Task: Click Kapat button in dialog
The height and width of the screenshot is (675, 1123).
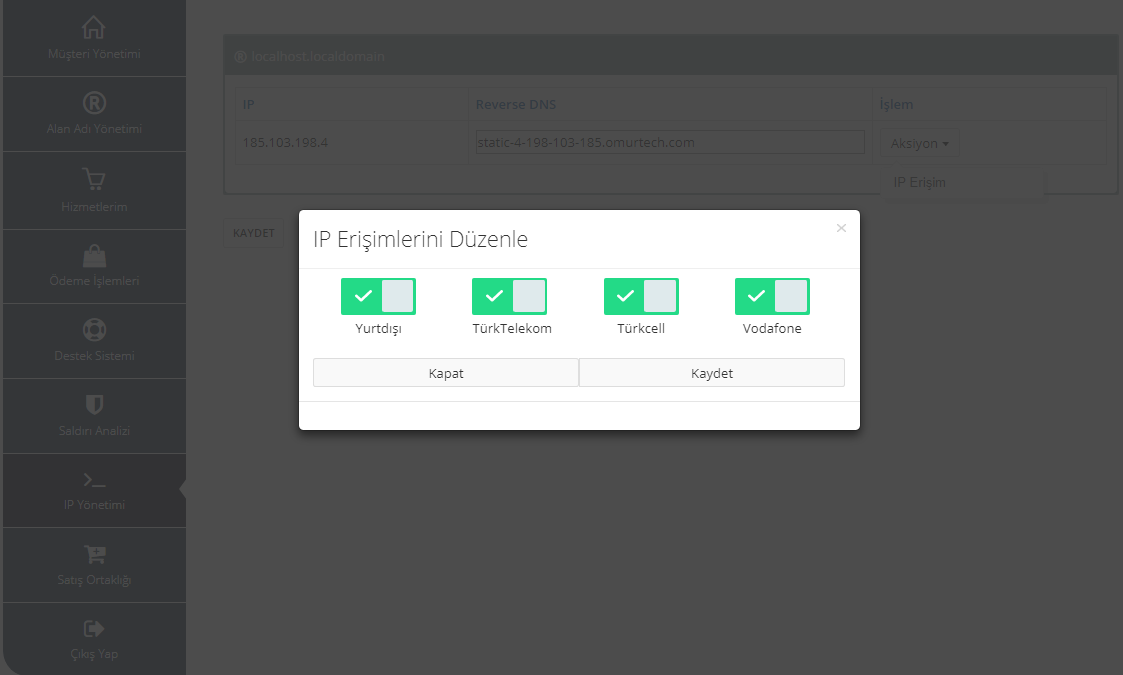Action: pyautogui.click(x=445, y=373)
